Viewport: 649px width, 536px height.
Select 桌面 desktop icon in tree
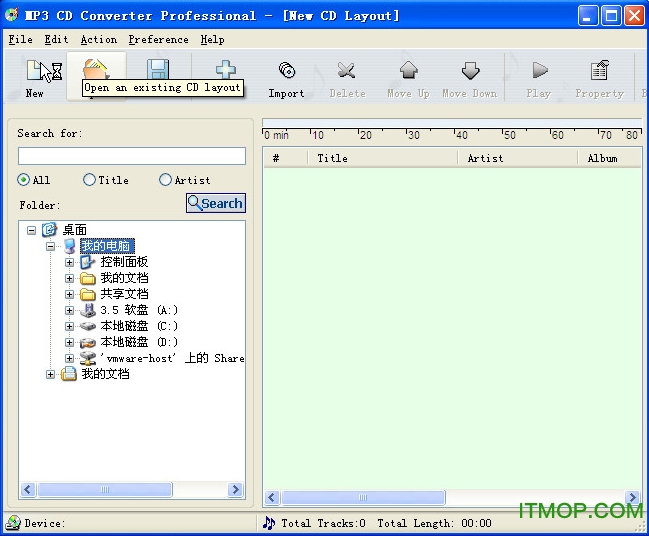tap(49, 230)
